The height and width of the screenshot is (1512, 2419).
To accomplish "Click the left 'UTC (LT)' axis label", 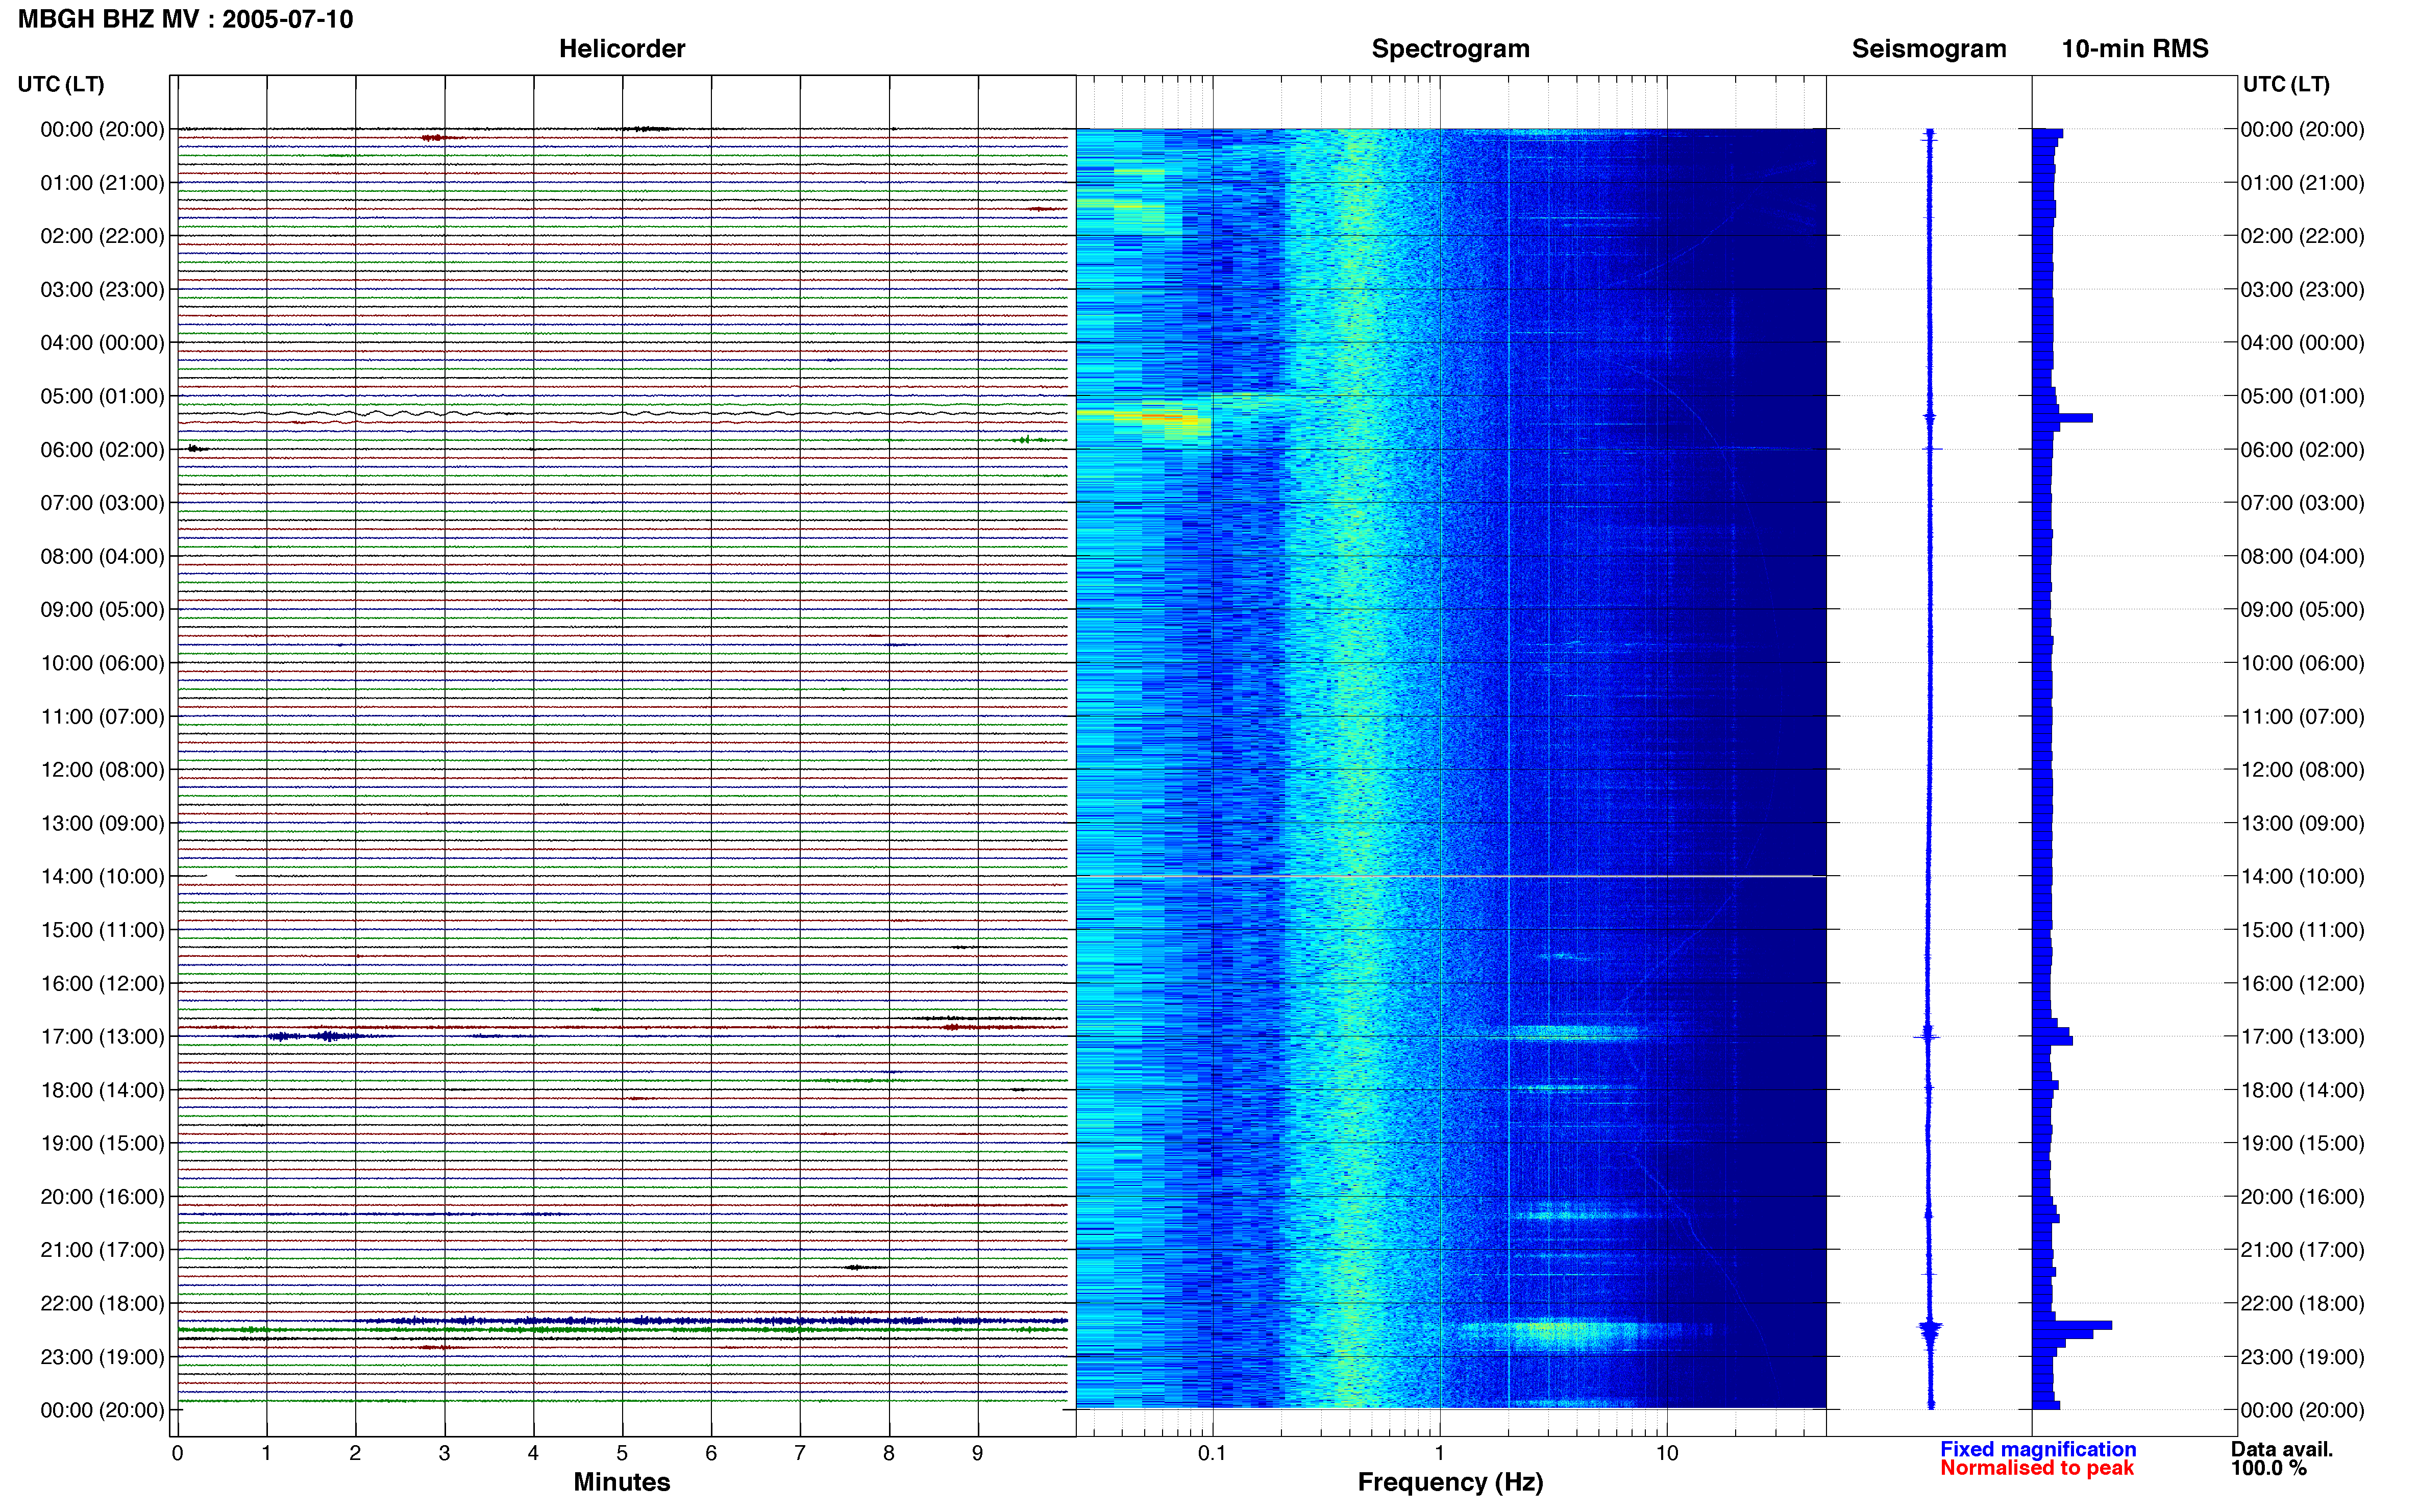I will [x=61, y=84].
